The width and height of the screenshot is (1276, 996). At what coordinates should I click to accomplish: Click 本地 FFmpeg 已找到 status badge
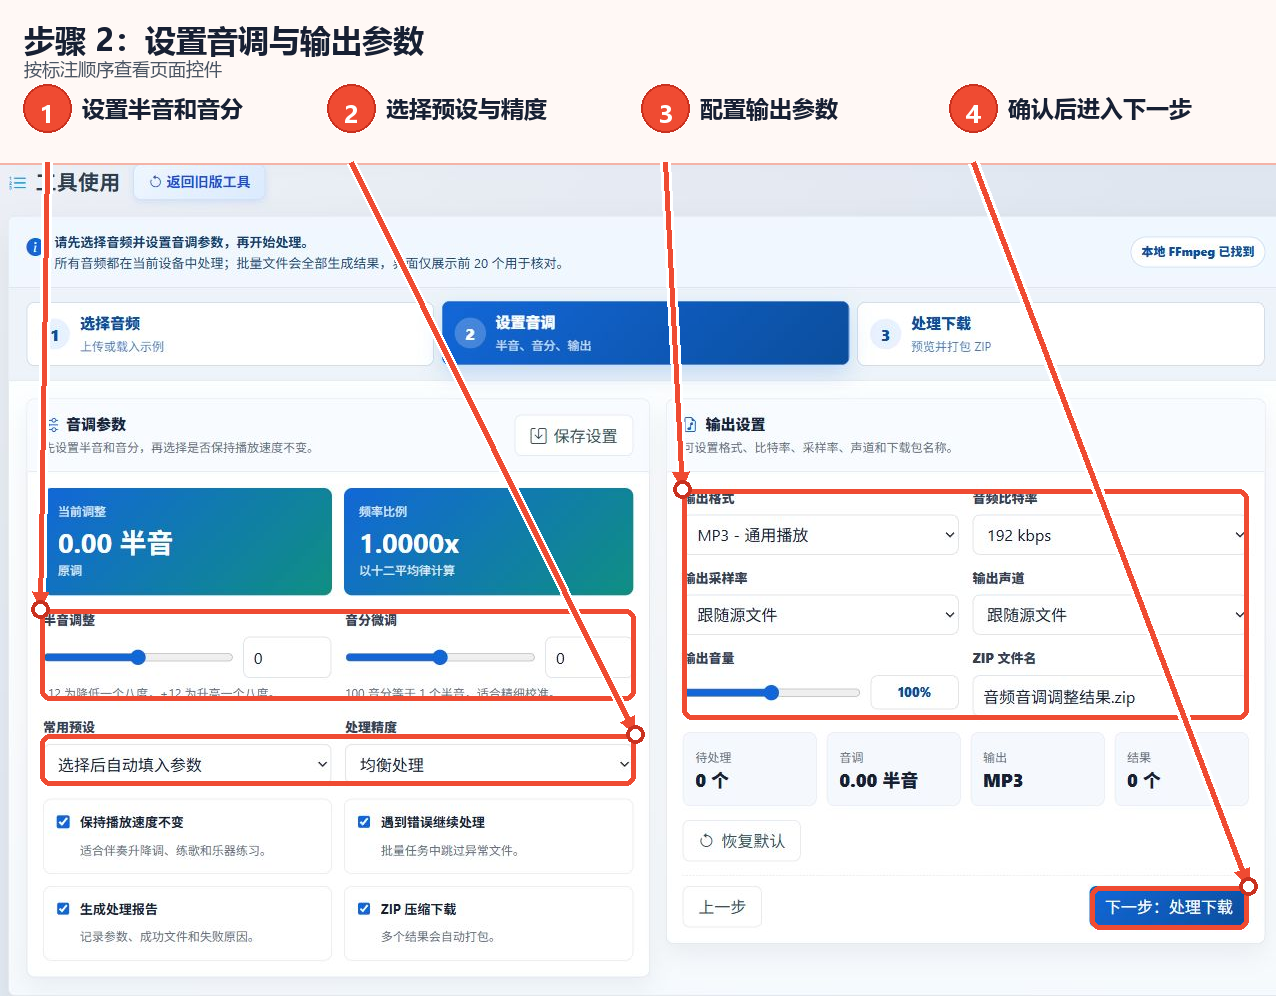coord(1198,252)
